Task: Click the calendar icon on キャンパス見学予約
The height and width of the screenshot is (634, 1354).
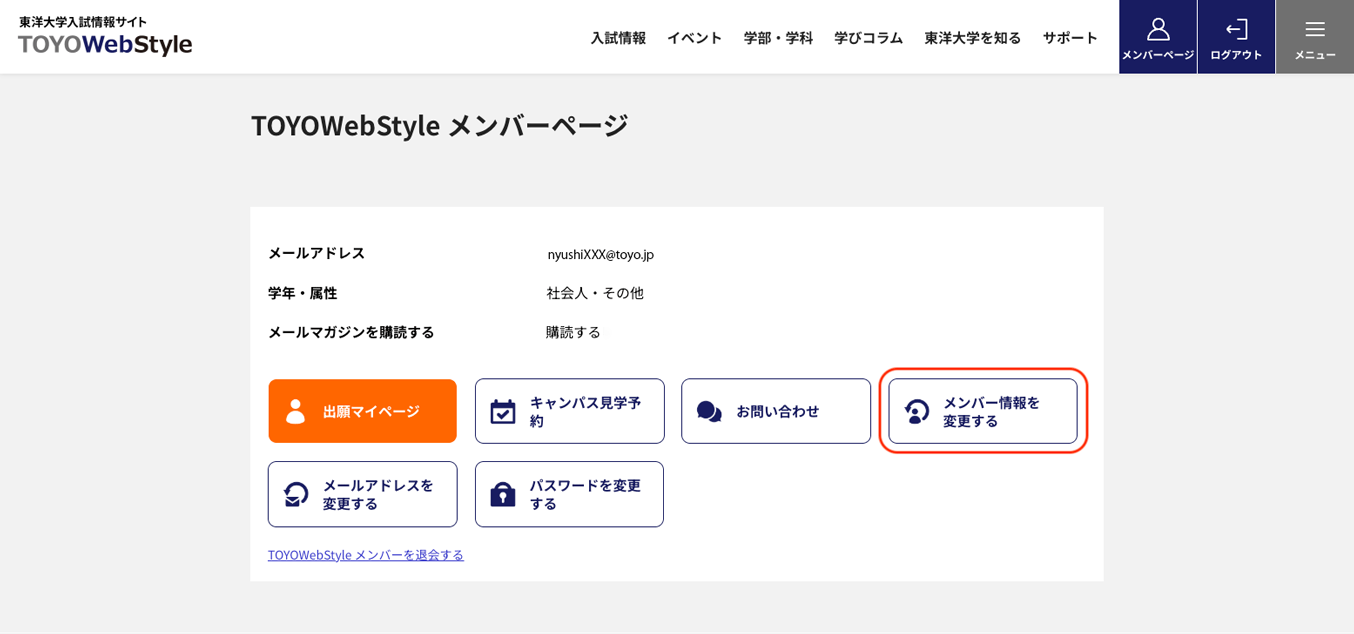Action: coord(503,411)
